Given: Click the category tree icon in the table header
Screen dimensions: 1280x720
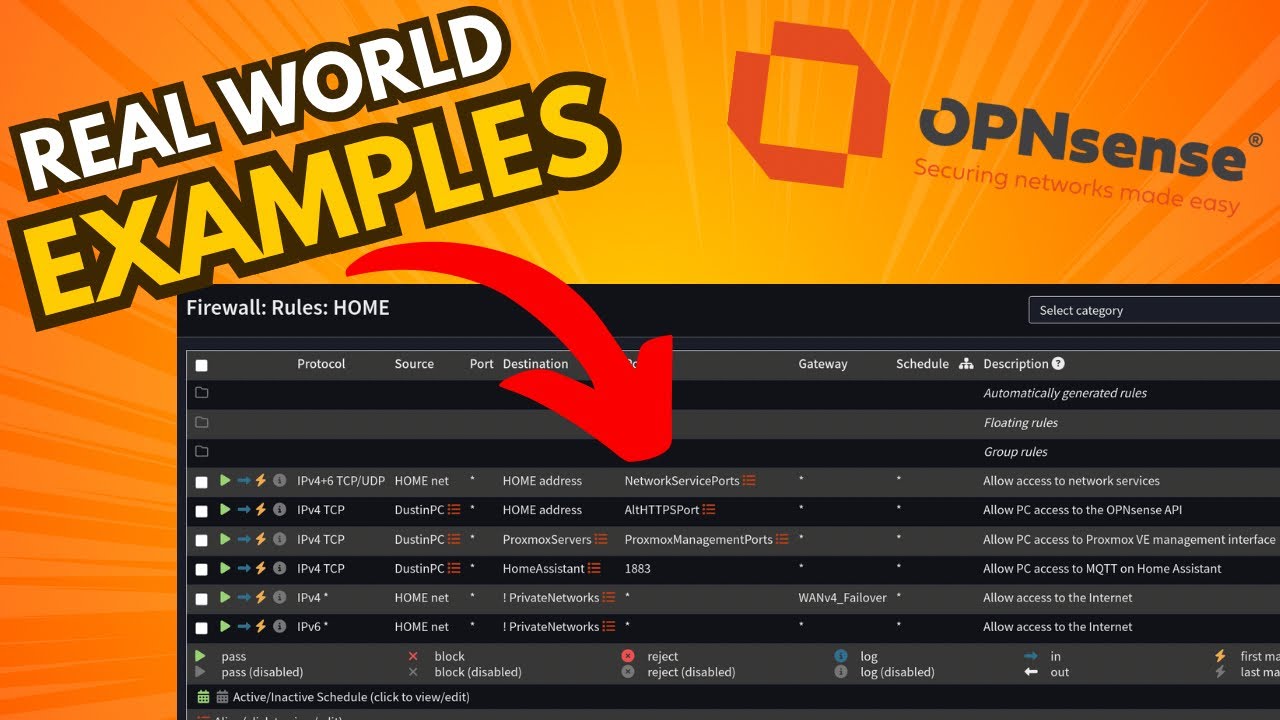Looking at the screenshot, I should (x=966, y=364).
